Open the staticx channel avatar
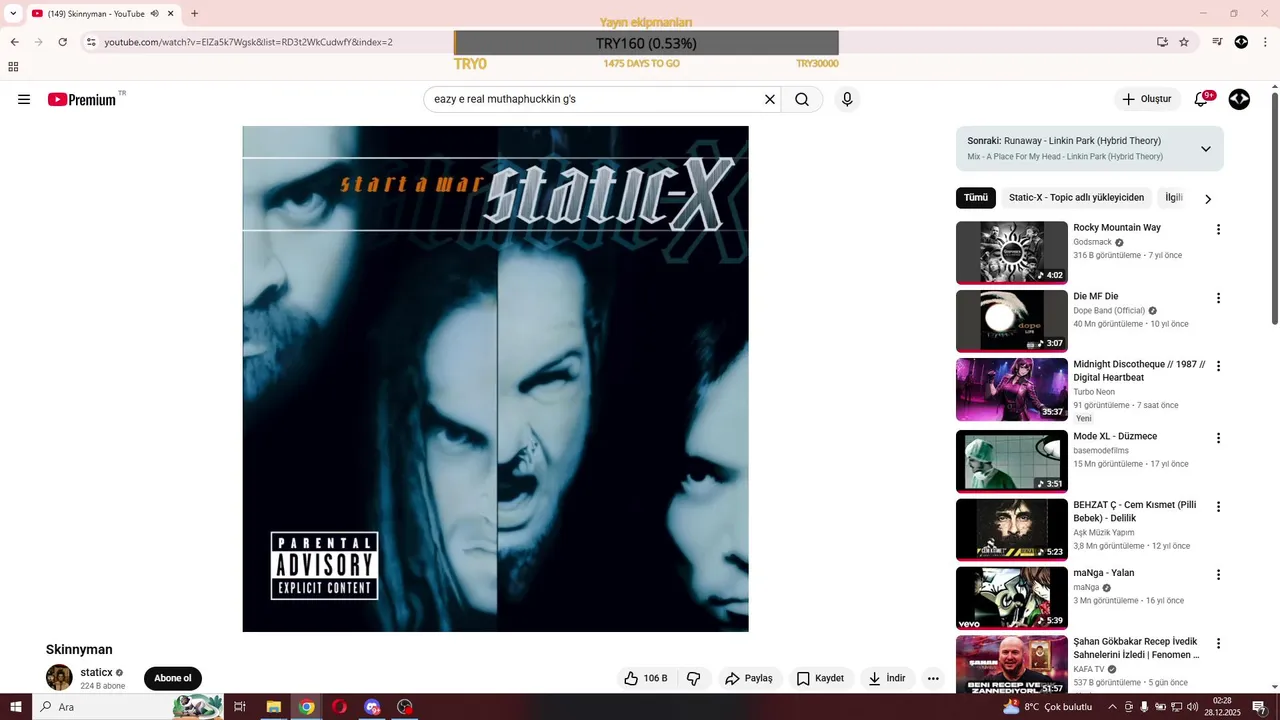This screenshot has width=1280, height=720. click(x=59, y=677)
